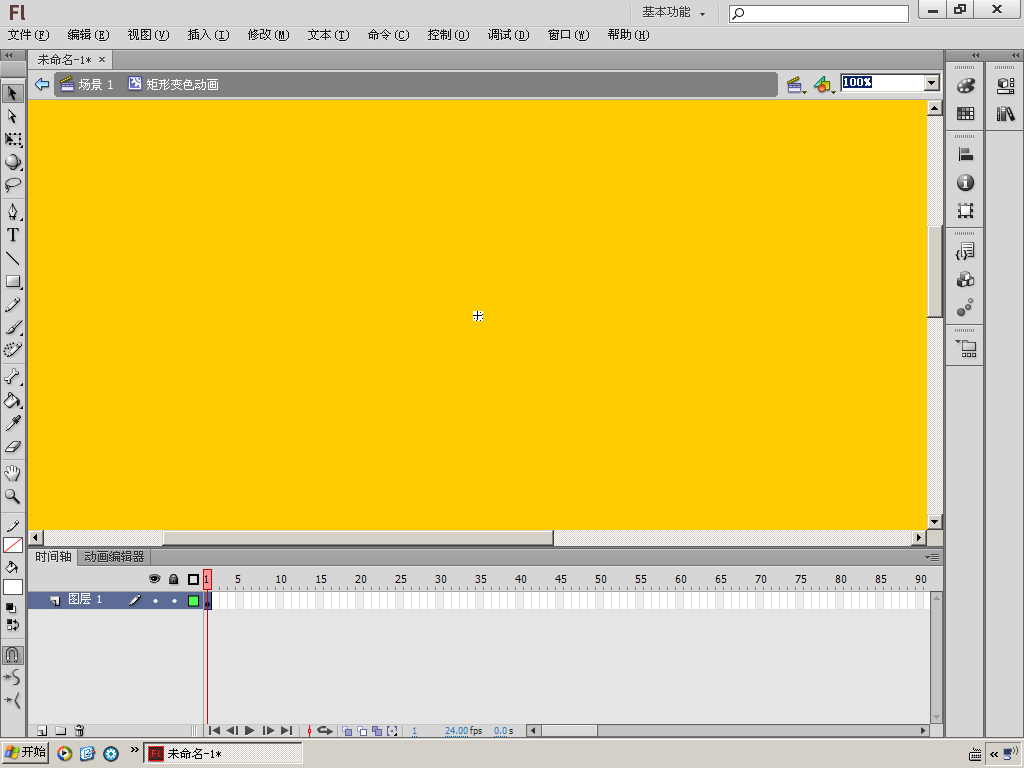Click the fill color swatch in toolbar
The height and width of the screenshot is (768, 1024).
pos(13,587)
